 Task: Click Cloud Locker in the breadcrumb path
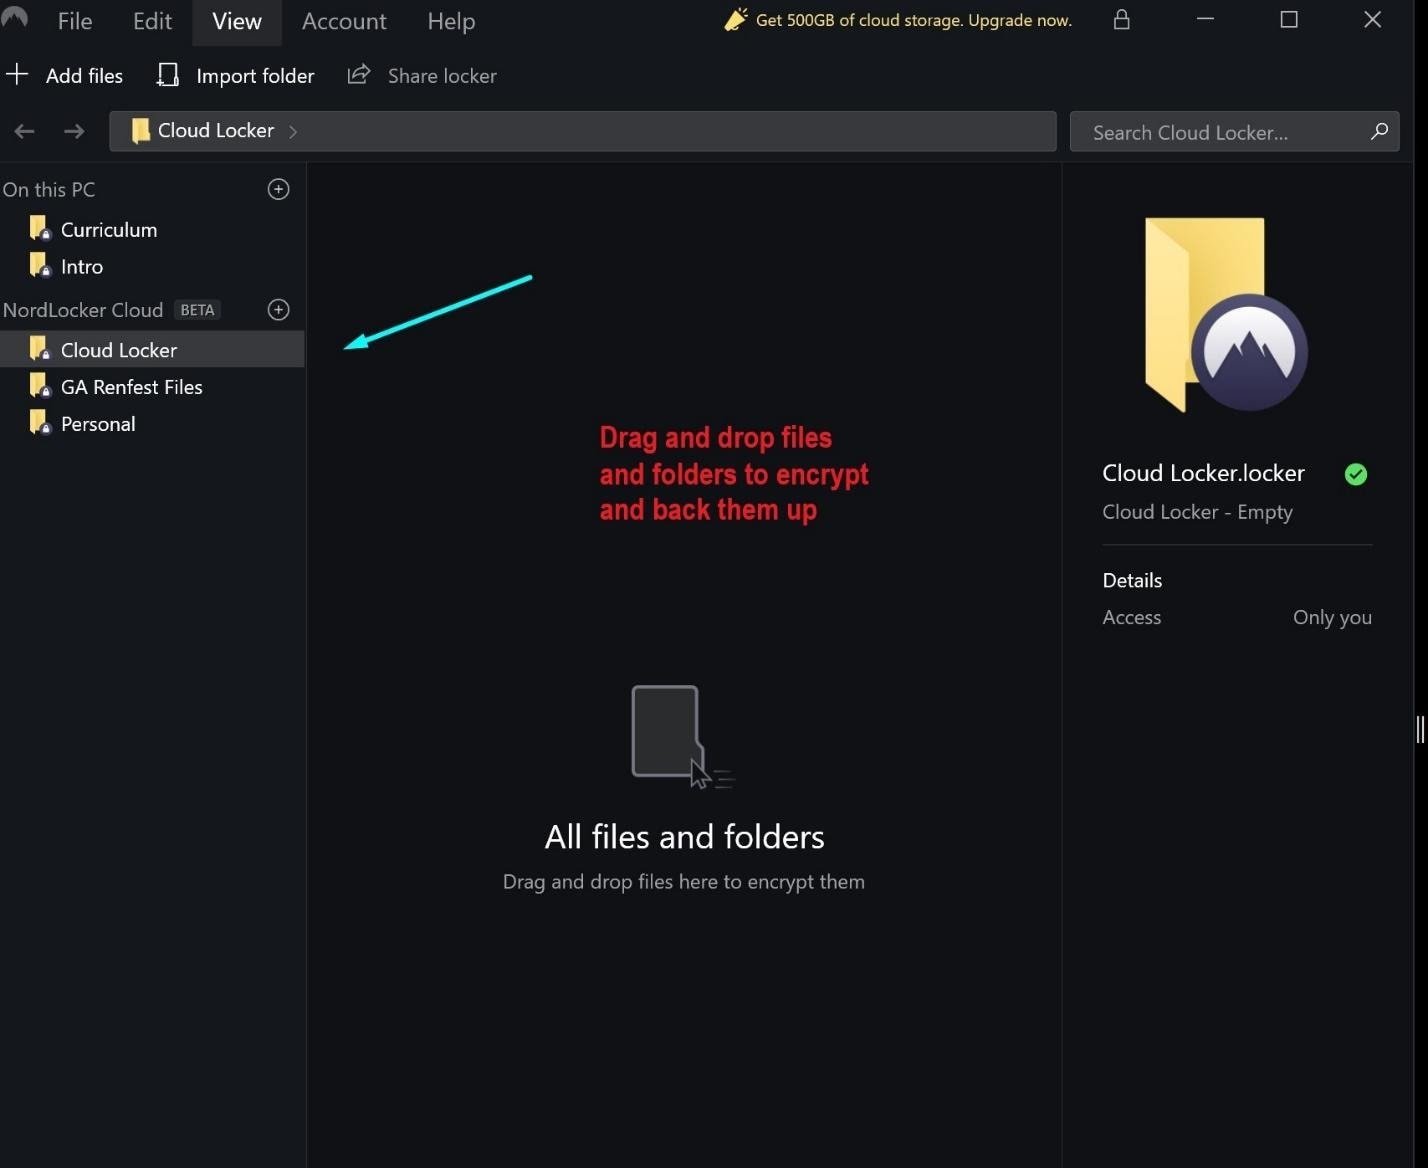coord(216,130)
